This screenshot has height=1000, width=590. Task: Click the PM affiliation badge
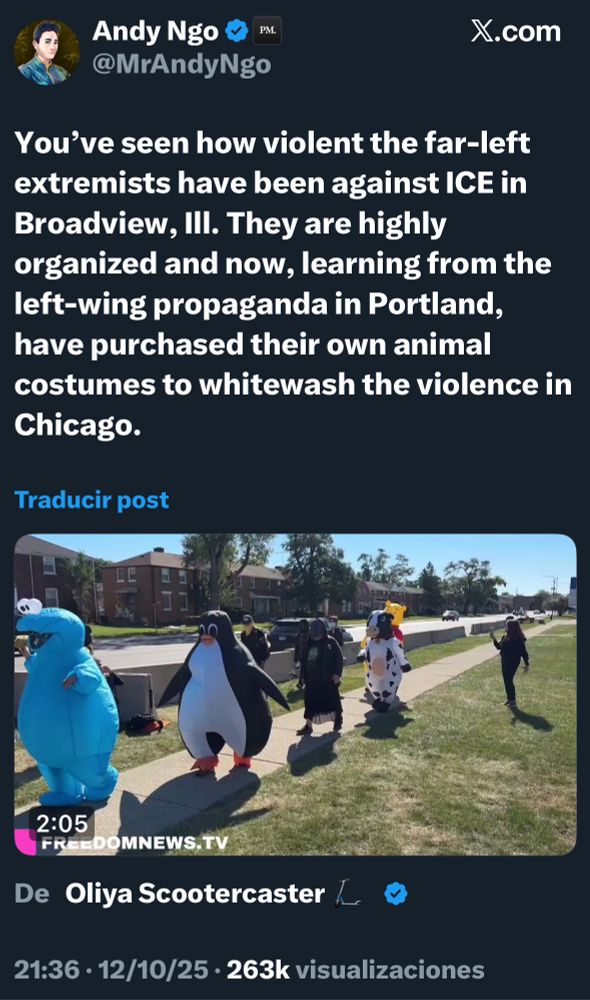point(267,31)
